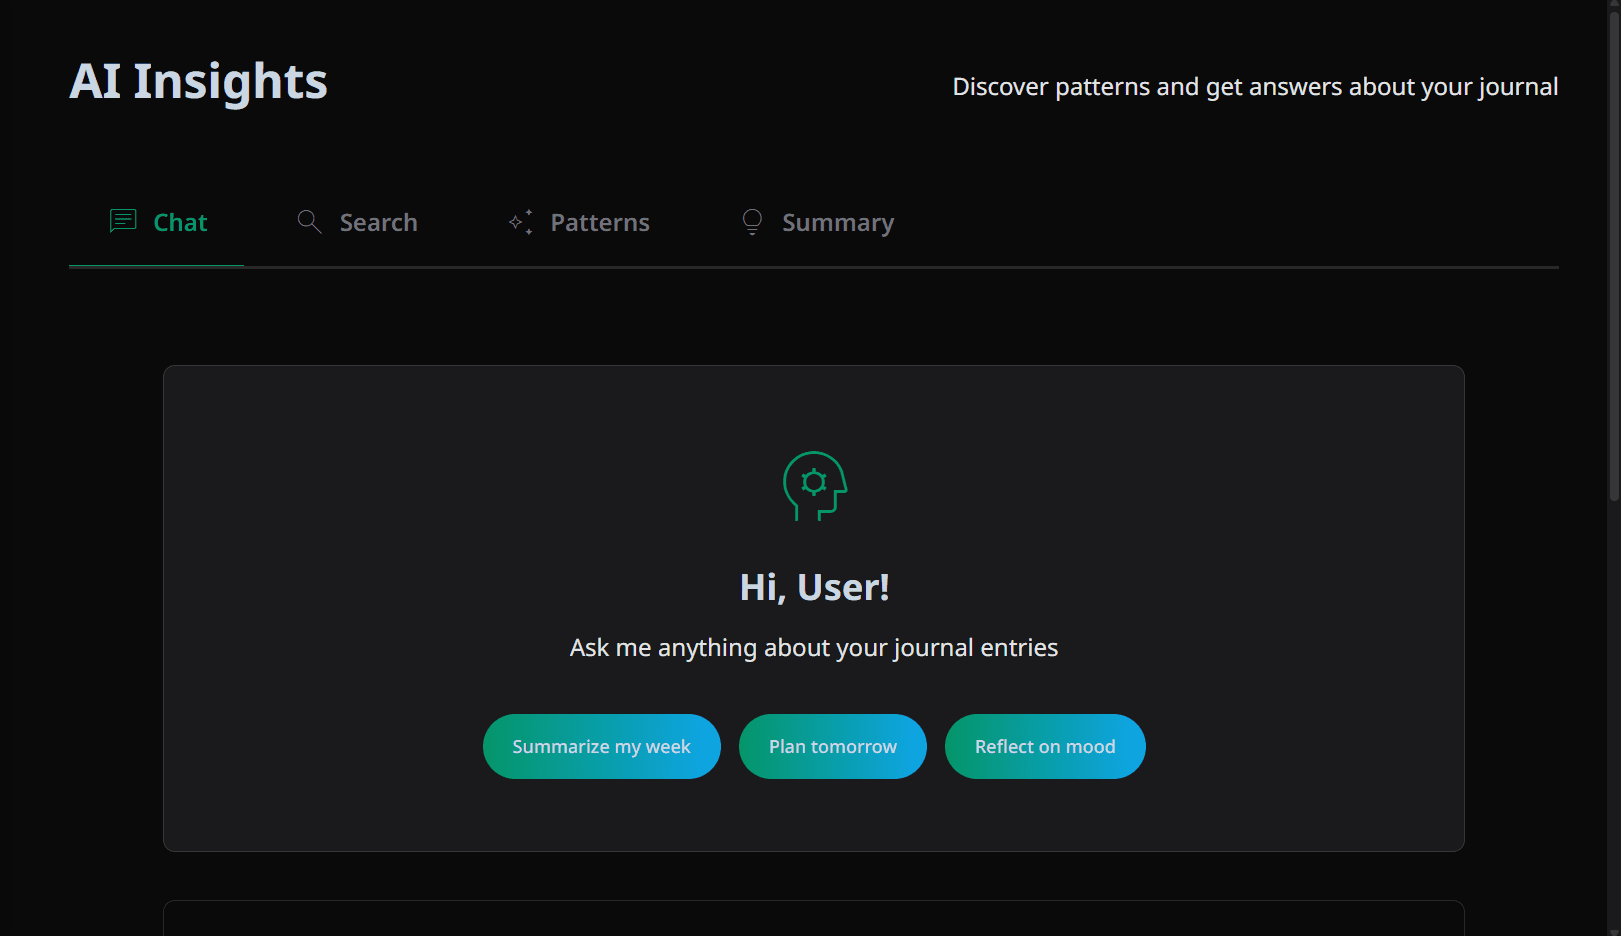Switch to the Chat tab
The height and width of the screenshot is (936, 1621).
click(x=180, y=223)
